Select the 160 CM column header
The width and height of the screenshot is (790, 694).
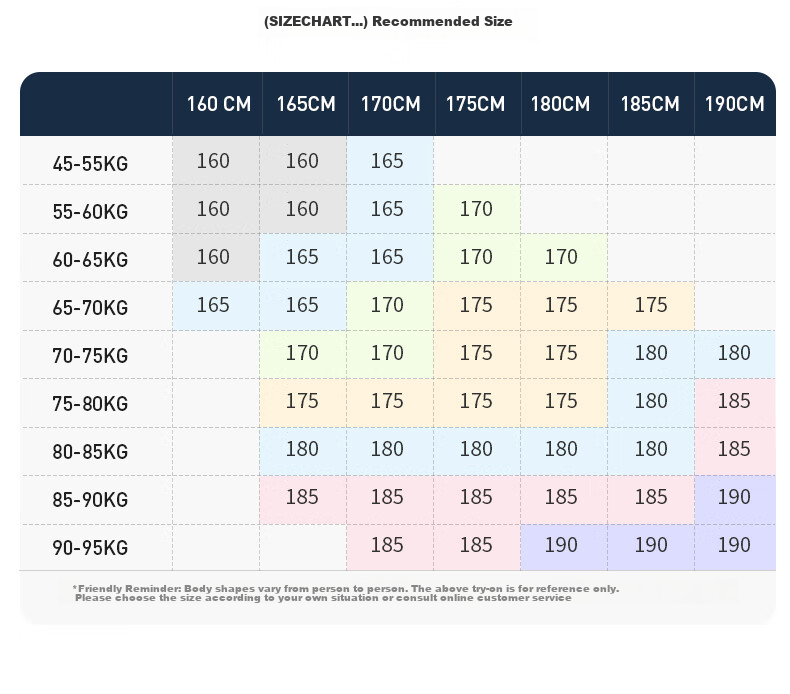[x=219, y=104]
